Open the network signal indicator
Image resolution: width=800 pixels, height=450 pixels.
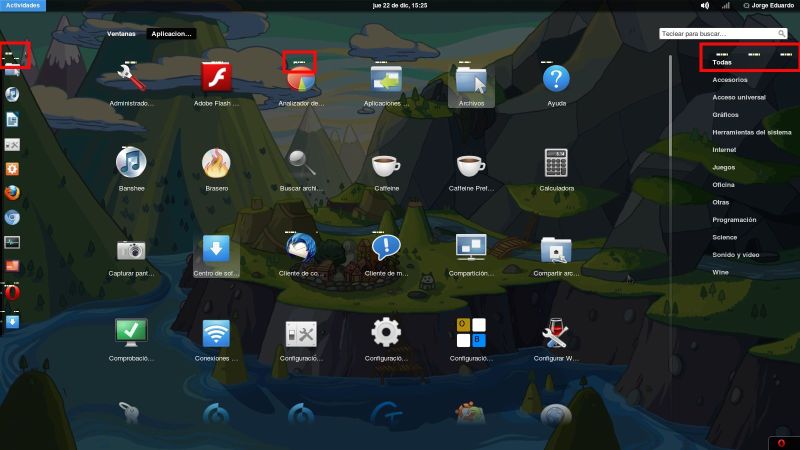[725, 5]
